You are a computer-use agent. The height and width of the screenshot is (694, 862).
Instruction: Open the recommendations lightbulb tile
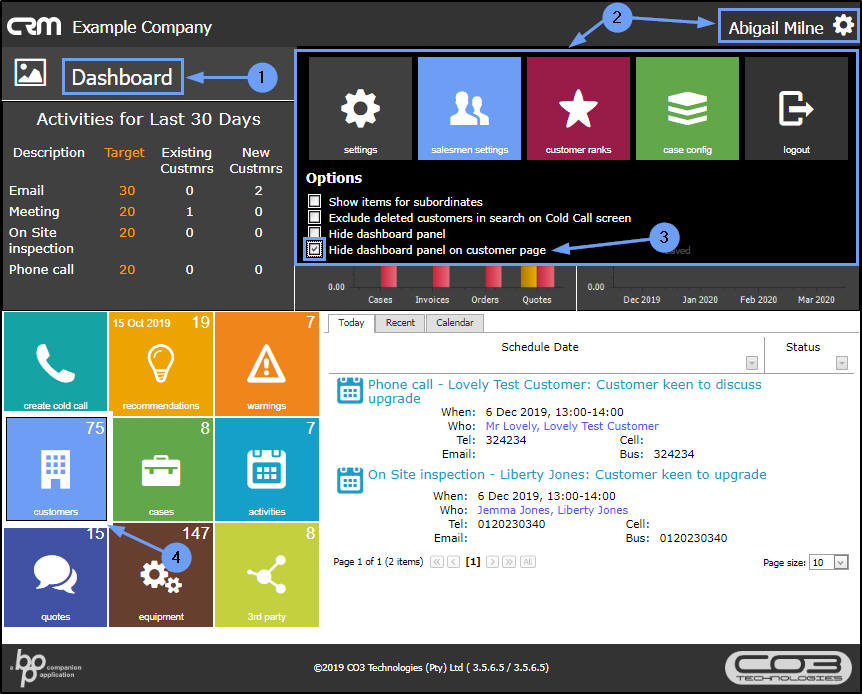click(x=161, y=363)
